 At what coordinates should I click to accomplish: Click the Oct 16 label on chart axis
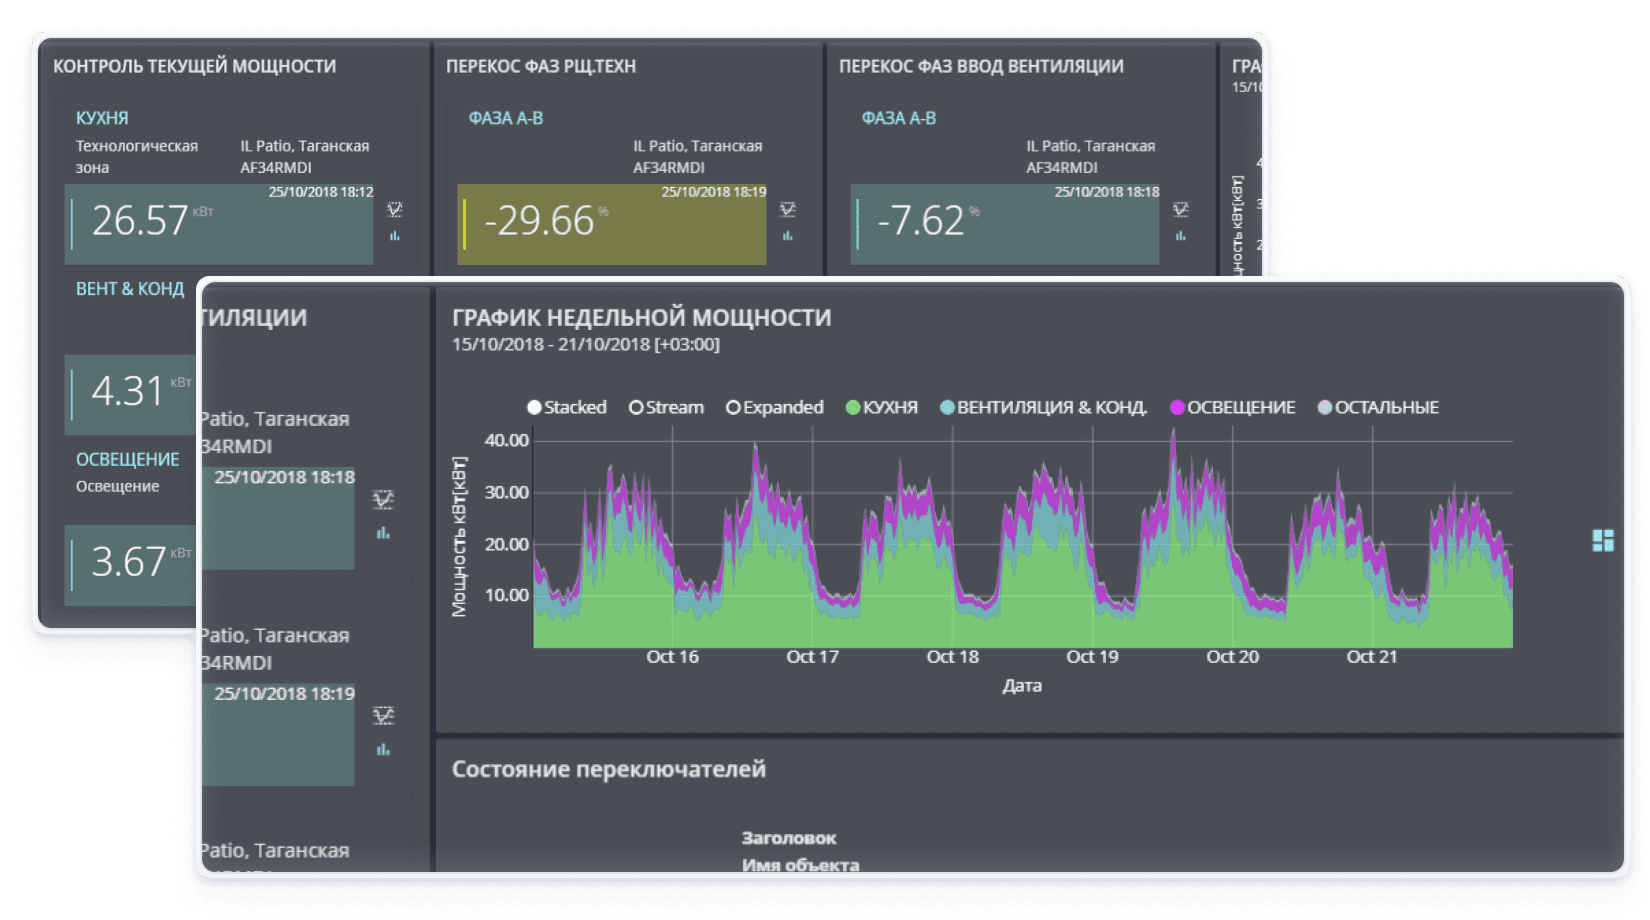click(x=672, y=657)
